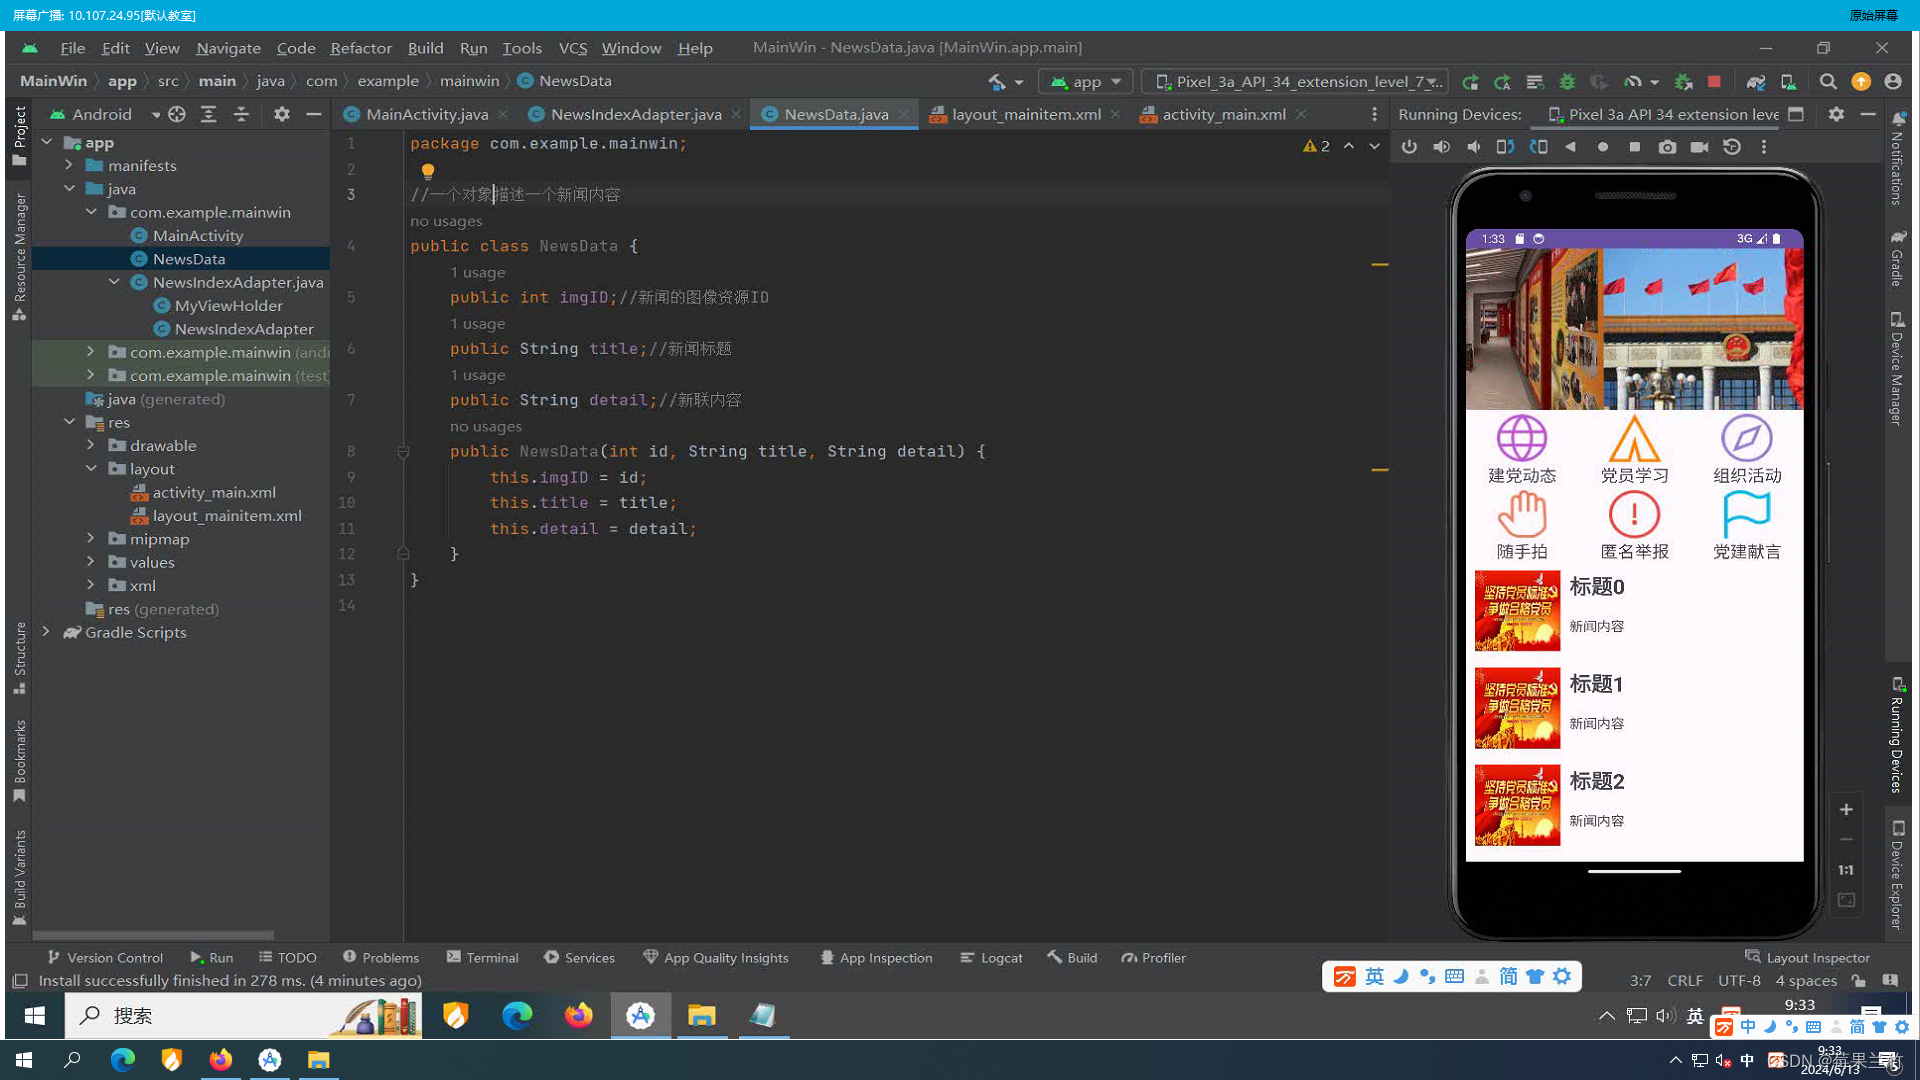The width and height of the screenshot is (1920, 1080).
Task: Expand the drawable folder in Project view
Action: click(x=90, y=445)
